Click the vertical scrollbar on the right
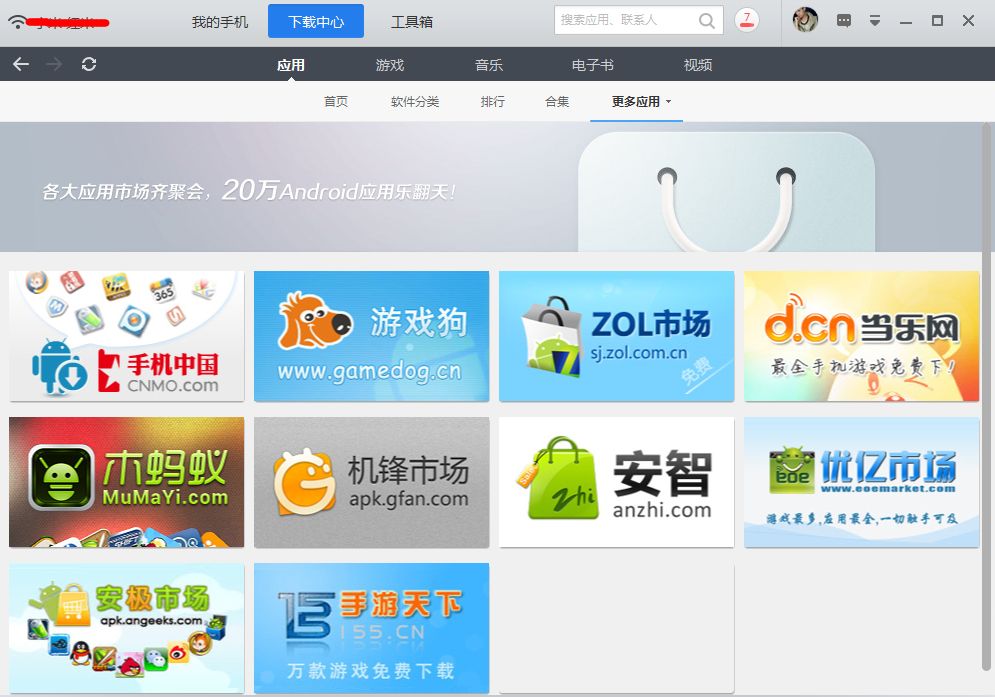Screen dimensions: 995x697 coord(986,397)
